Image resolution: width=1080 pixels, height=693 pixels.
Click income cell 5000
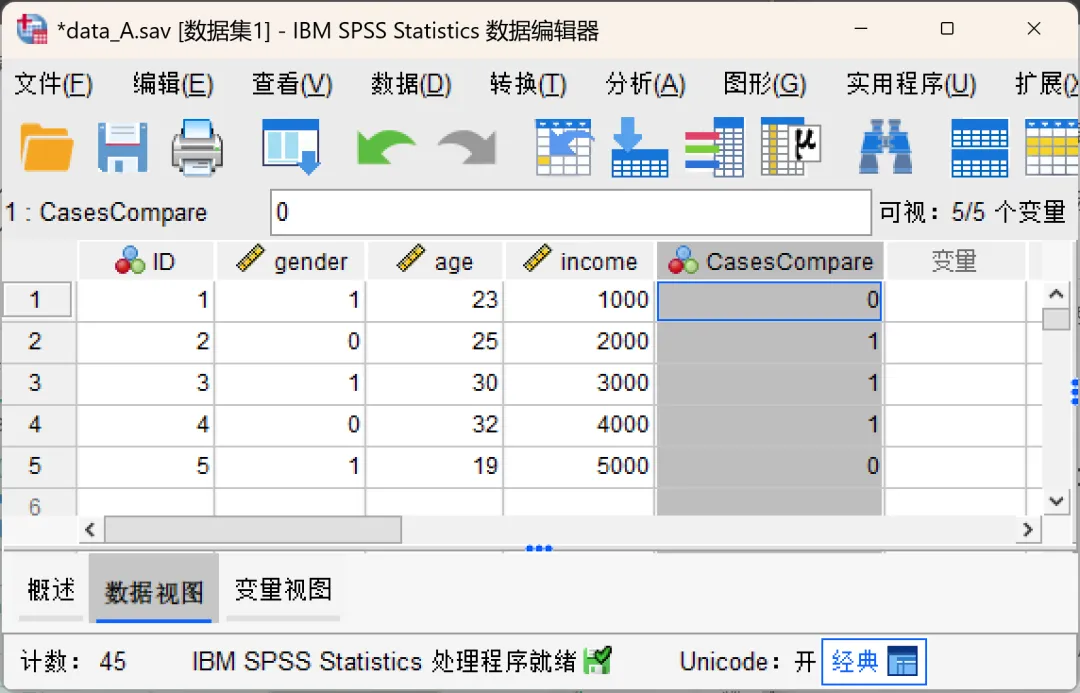pos(579,466)
